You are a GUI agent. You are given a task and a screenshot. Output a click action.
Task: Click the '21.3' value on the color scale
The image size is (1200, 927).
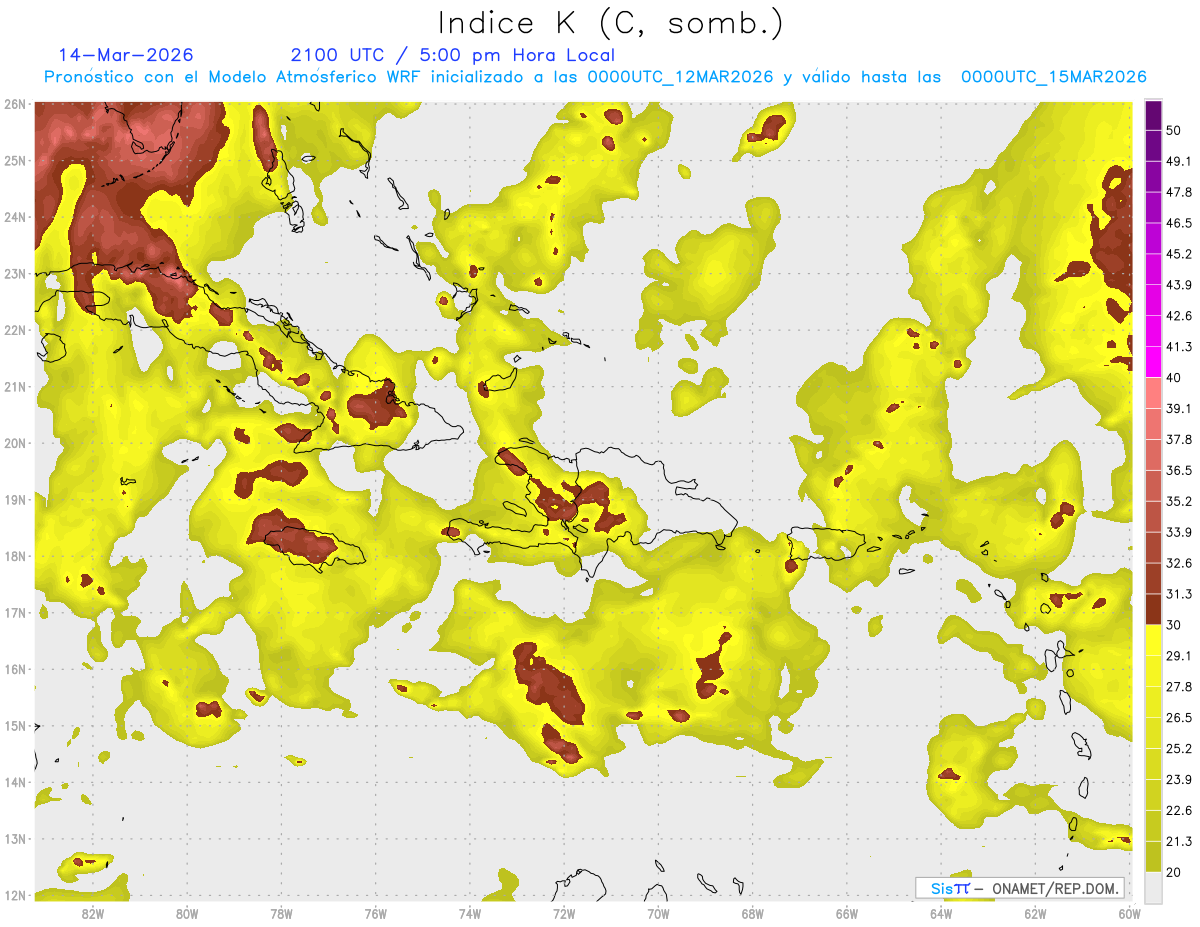pos(1179,841)
